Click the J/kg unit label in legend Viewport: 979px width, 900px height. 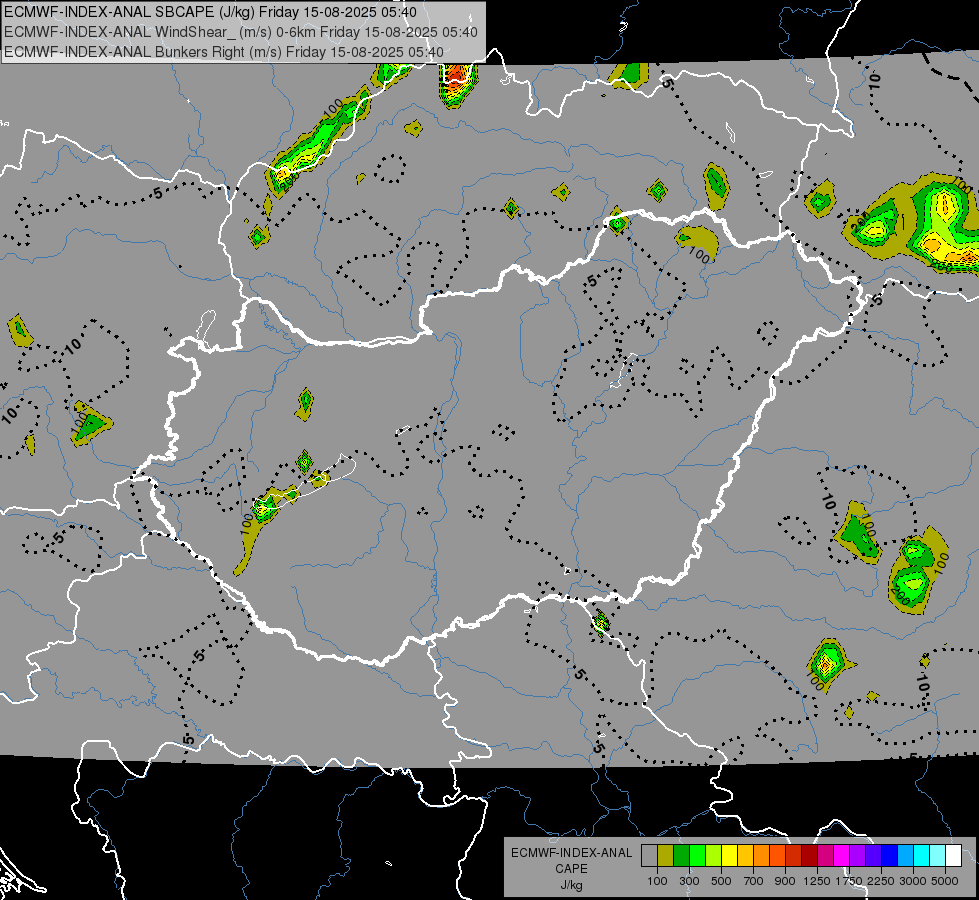coord(571,885)
